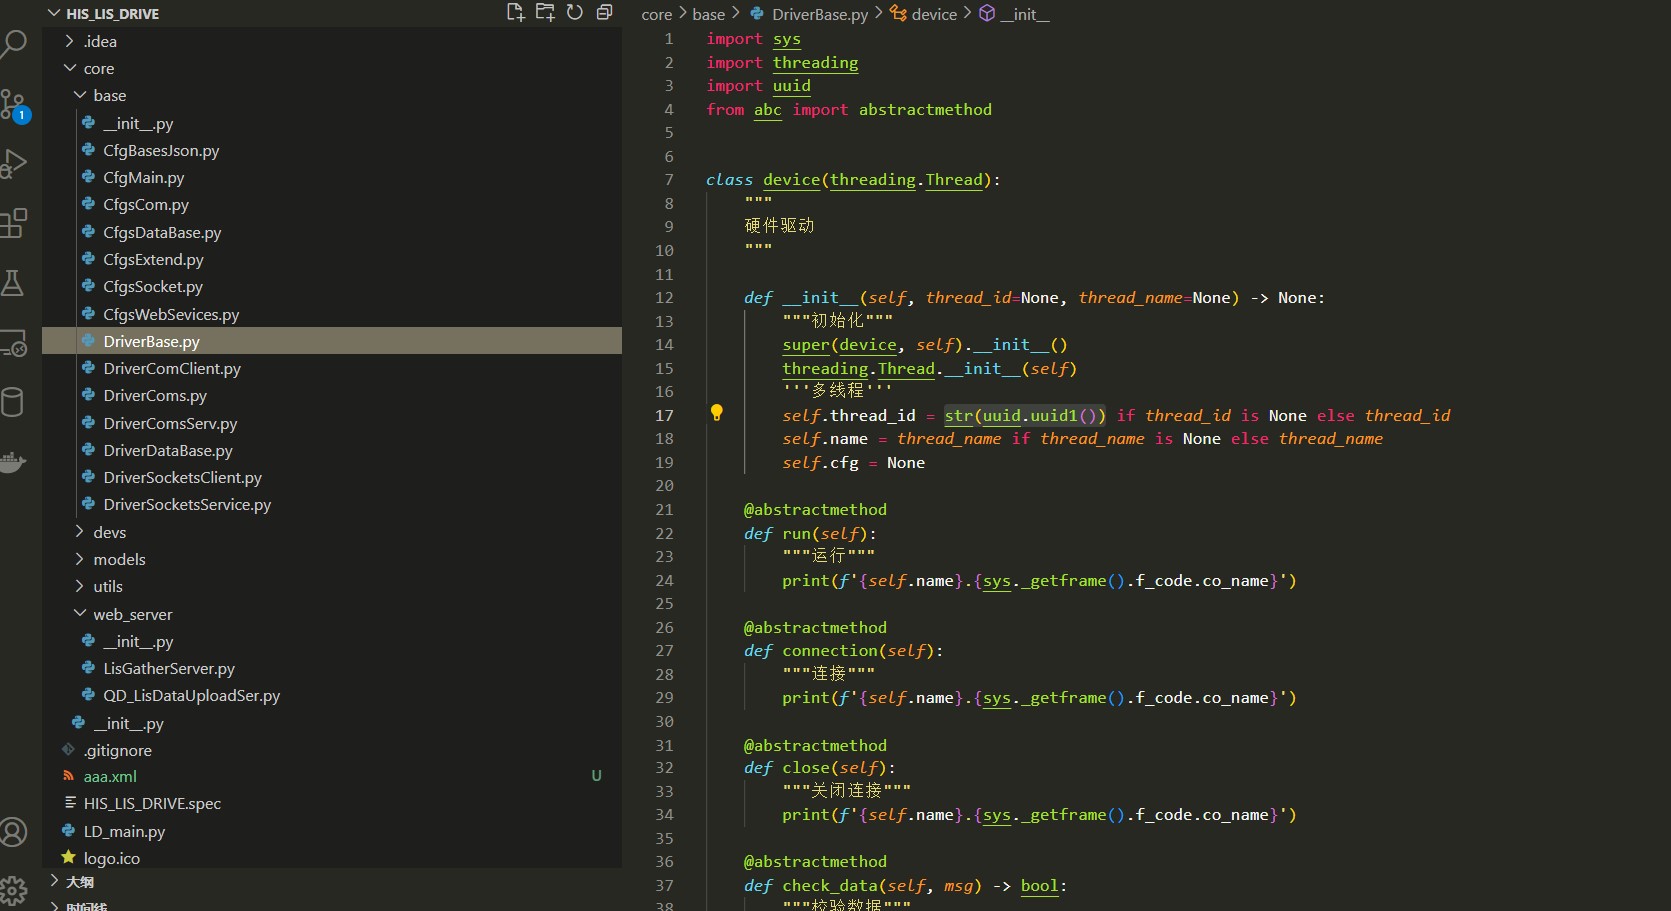Open Database view in activity bar
The width and height of the screenshot is (1671, 911).
(12, 402)
